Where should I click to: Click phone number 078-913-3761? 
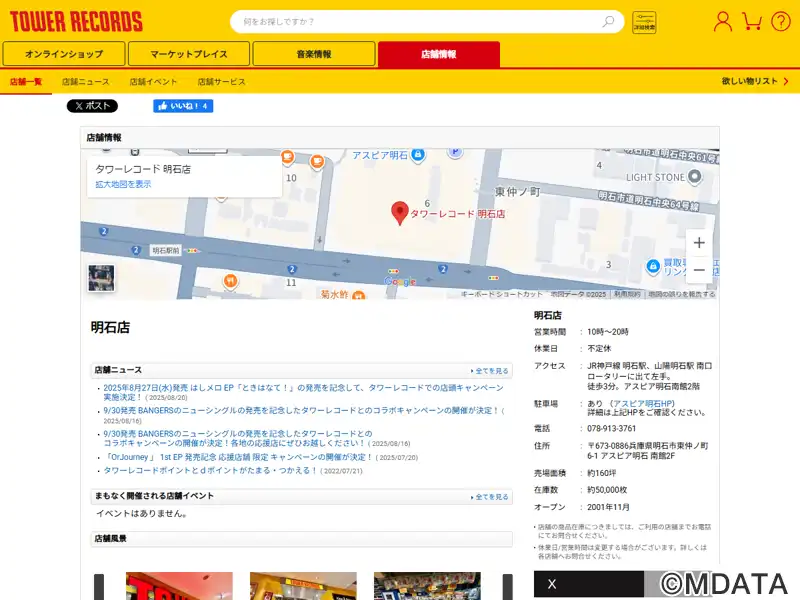[611, 429]
